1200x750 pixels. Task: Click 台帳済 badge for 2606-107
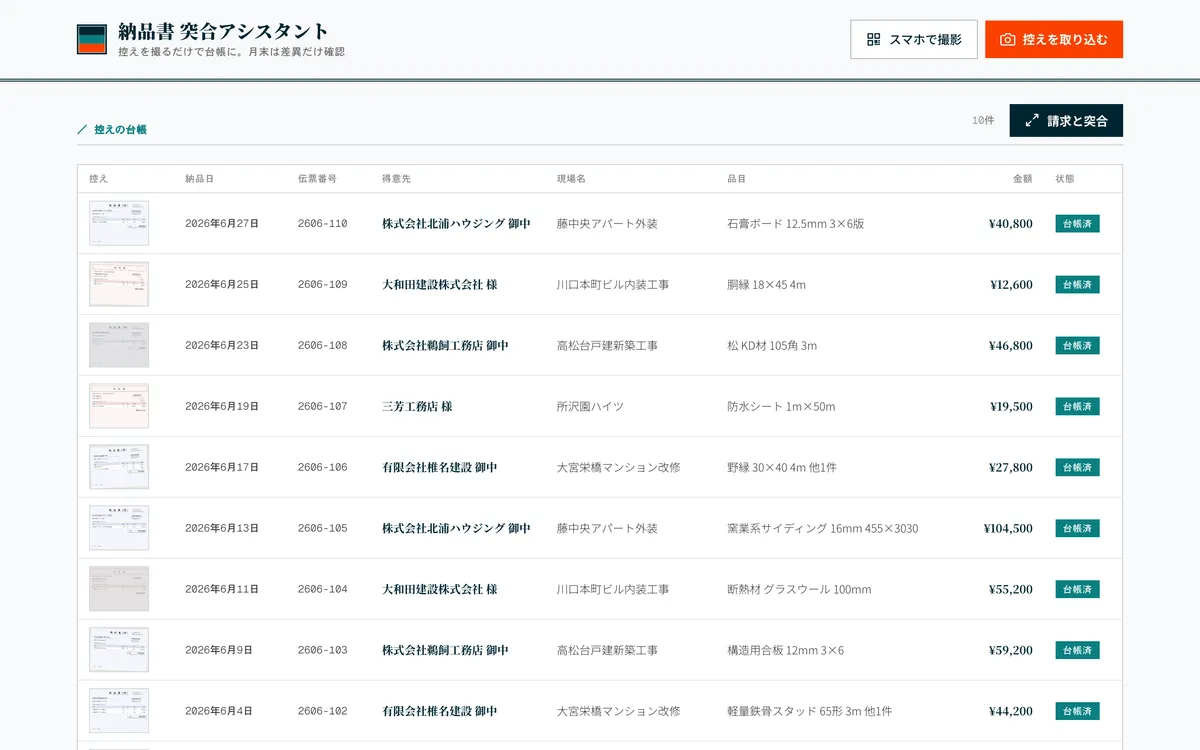click(x=1077, y=406)
